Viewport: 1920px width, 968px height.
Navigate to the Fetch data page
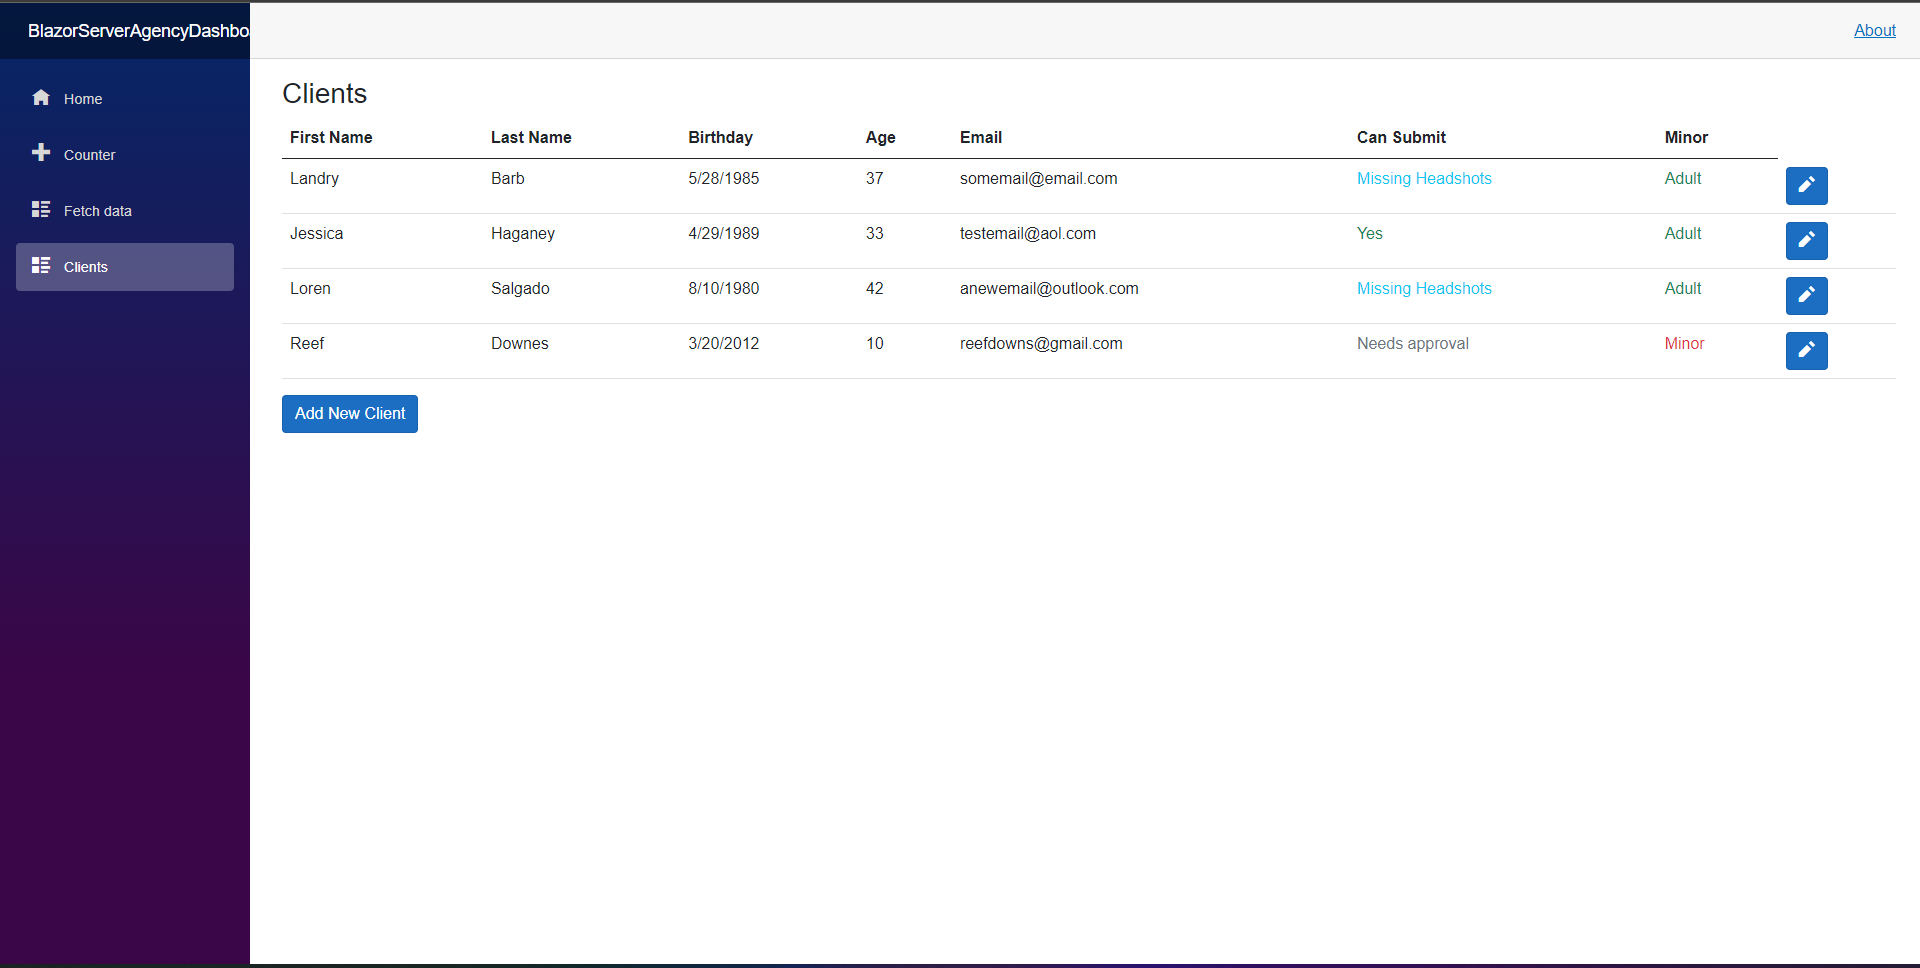pos(98,210)
